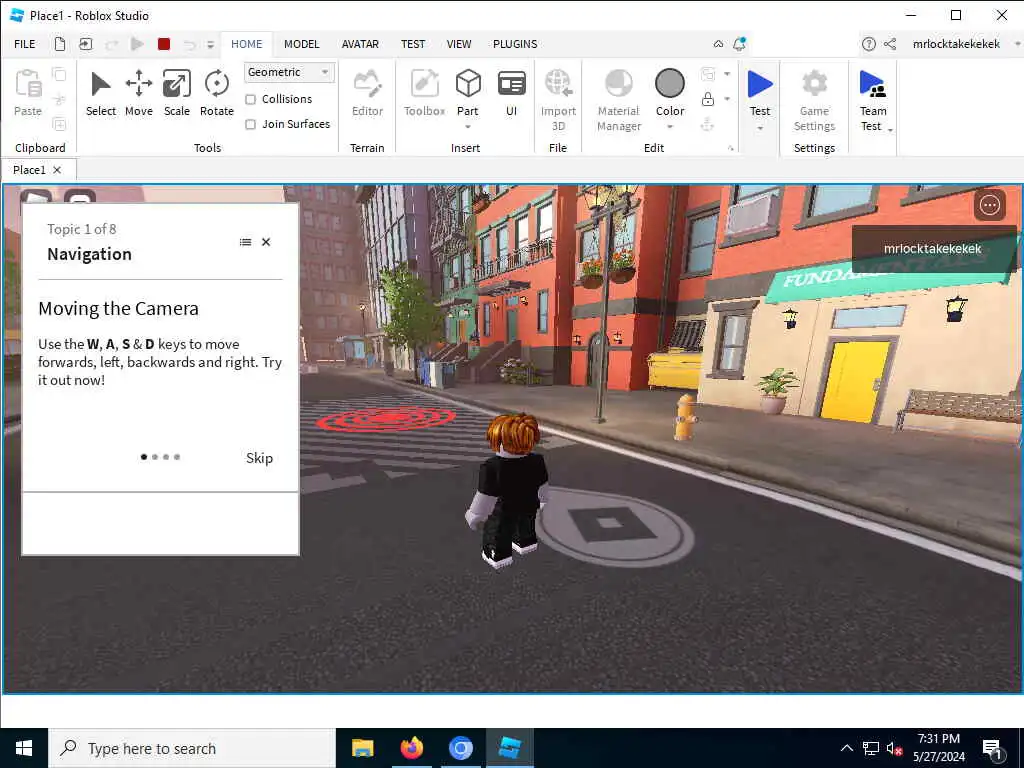Expand the Edit group dialog launcher
1024x768 pixels.
(730, 148)
